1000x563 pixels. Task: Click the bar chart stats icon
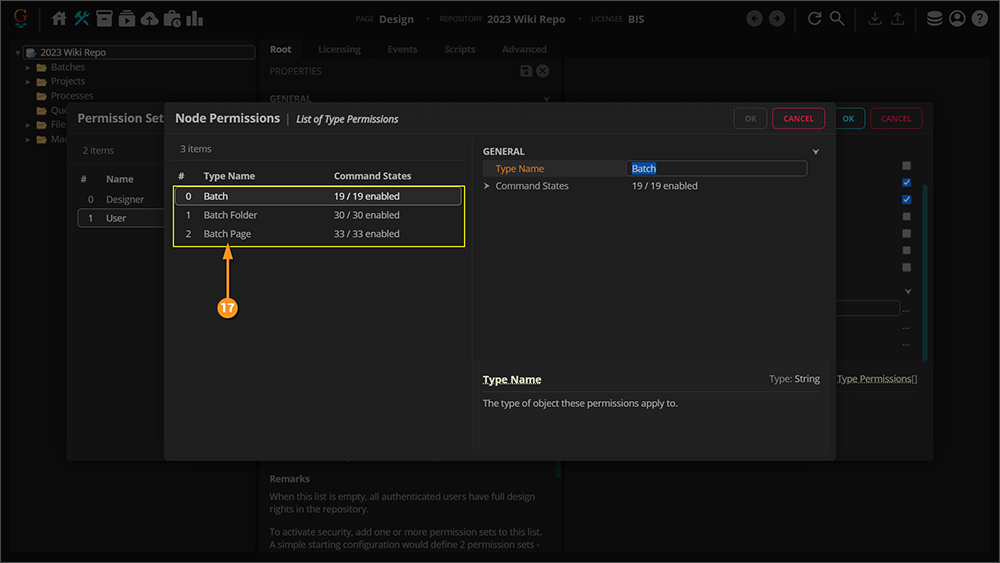(x=194, y=19)
